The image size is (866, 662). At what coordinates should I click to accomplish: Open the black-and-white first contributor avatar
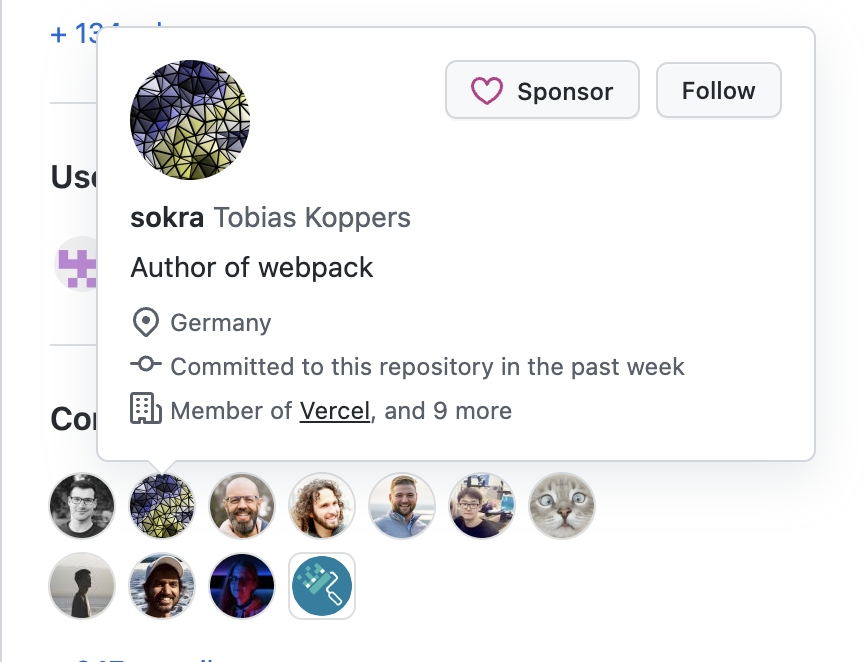click(82, 506)
